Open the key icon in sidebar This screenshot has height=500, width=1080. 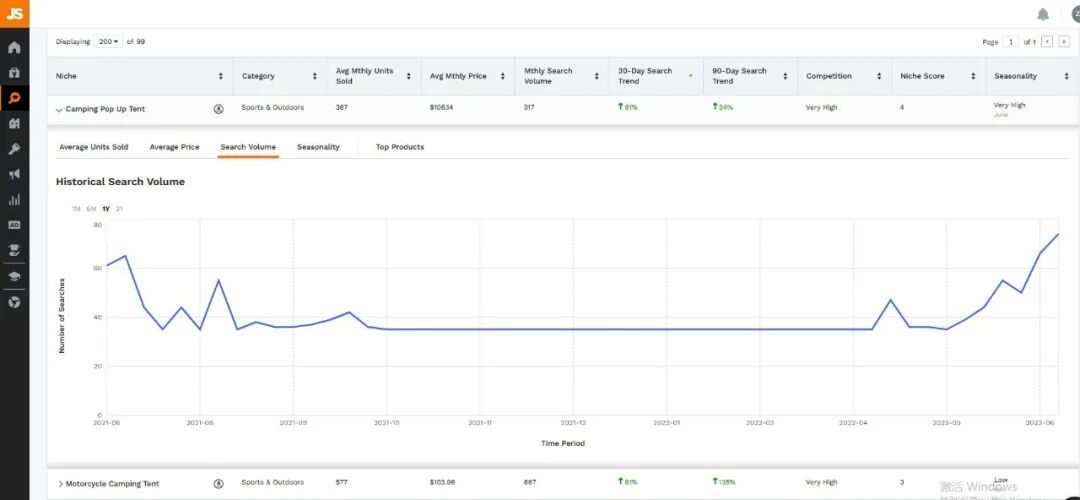tap(14, 149)
